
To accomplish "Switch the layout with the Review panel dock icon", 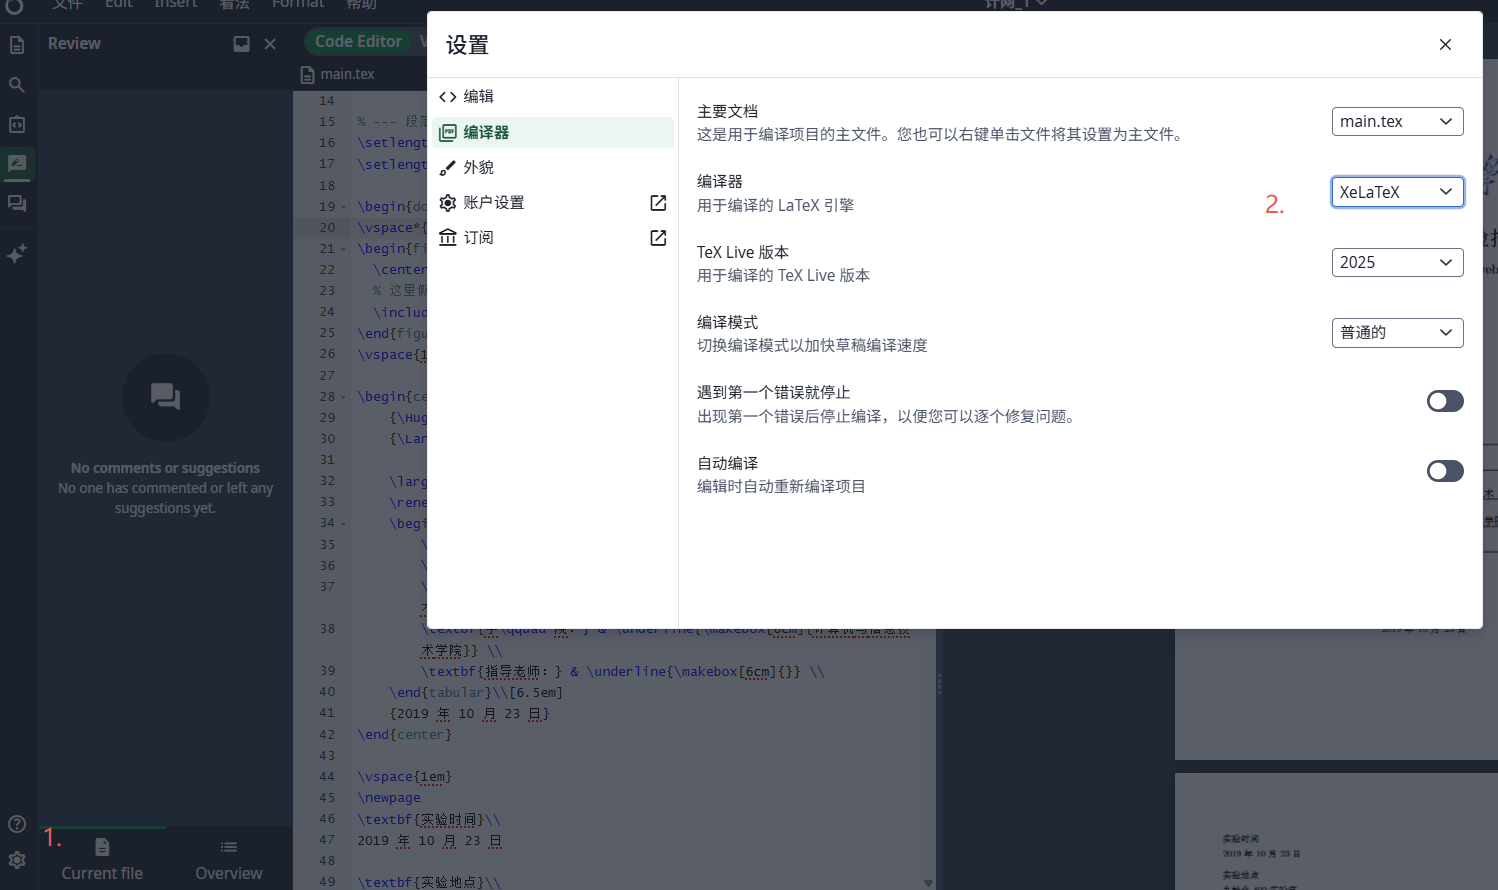I will point(240,43).
